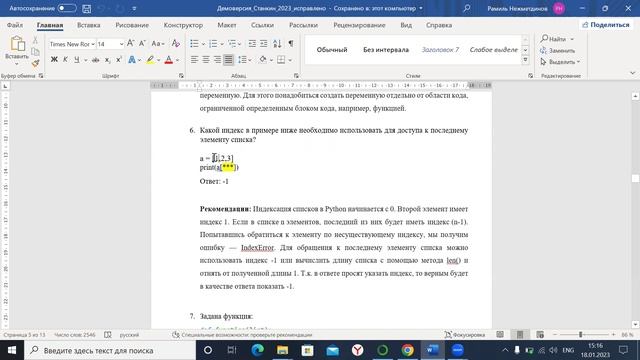Screen dimensions: 640x360
Task: Open the font dialog launcher
Action: [181, 76]
